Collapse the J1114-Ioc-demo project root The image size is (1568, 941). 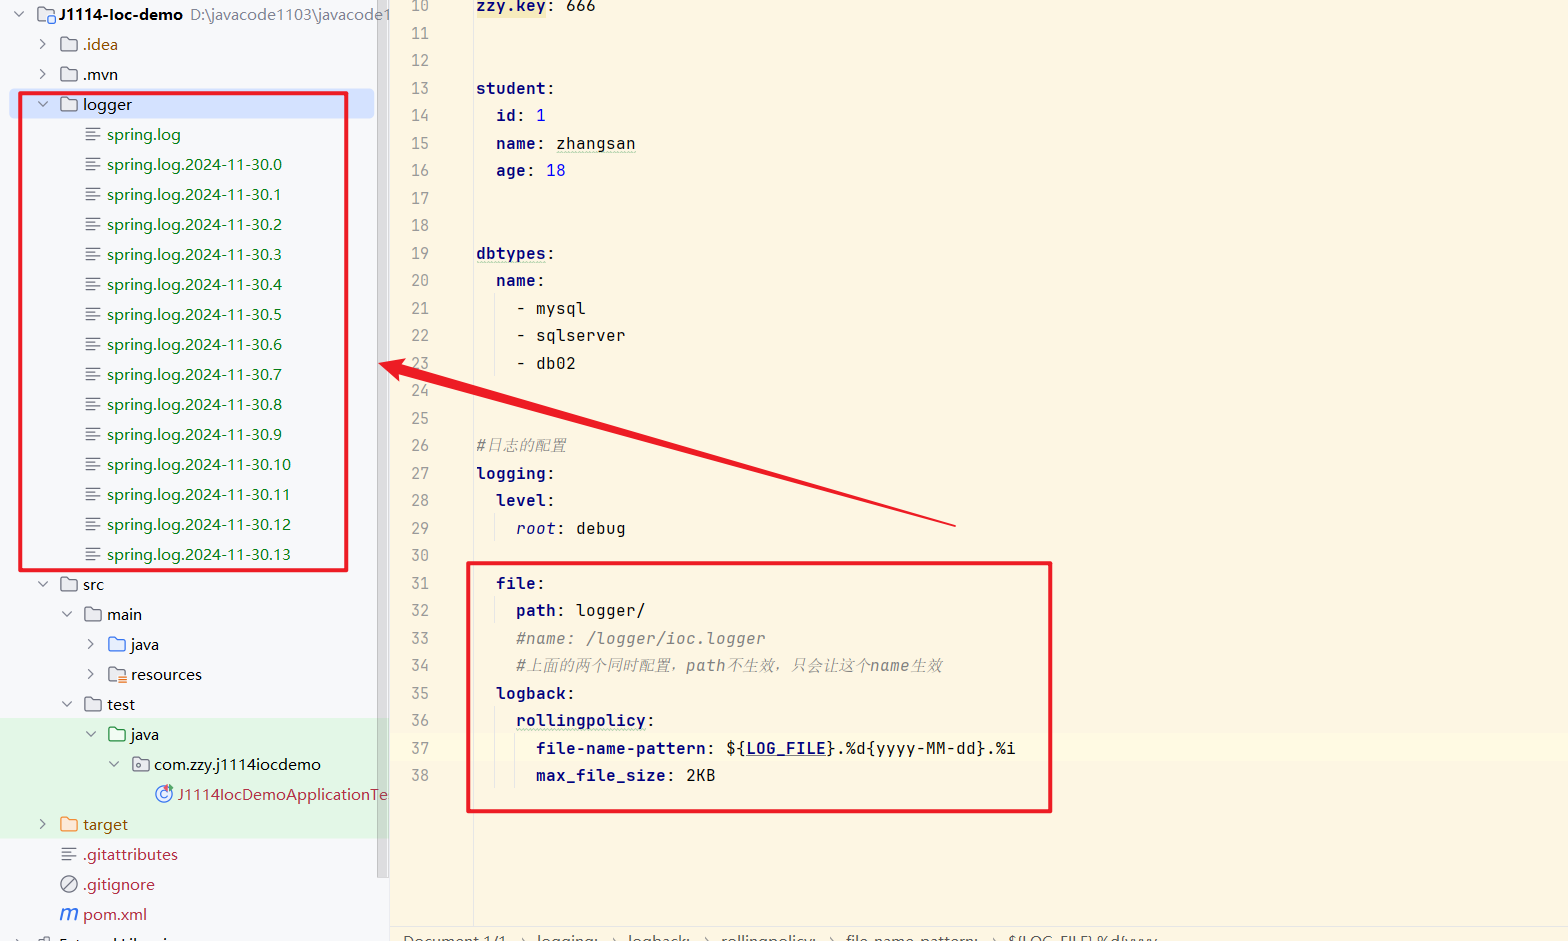[19, 14]
